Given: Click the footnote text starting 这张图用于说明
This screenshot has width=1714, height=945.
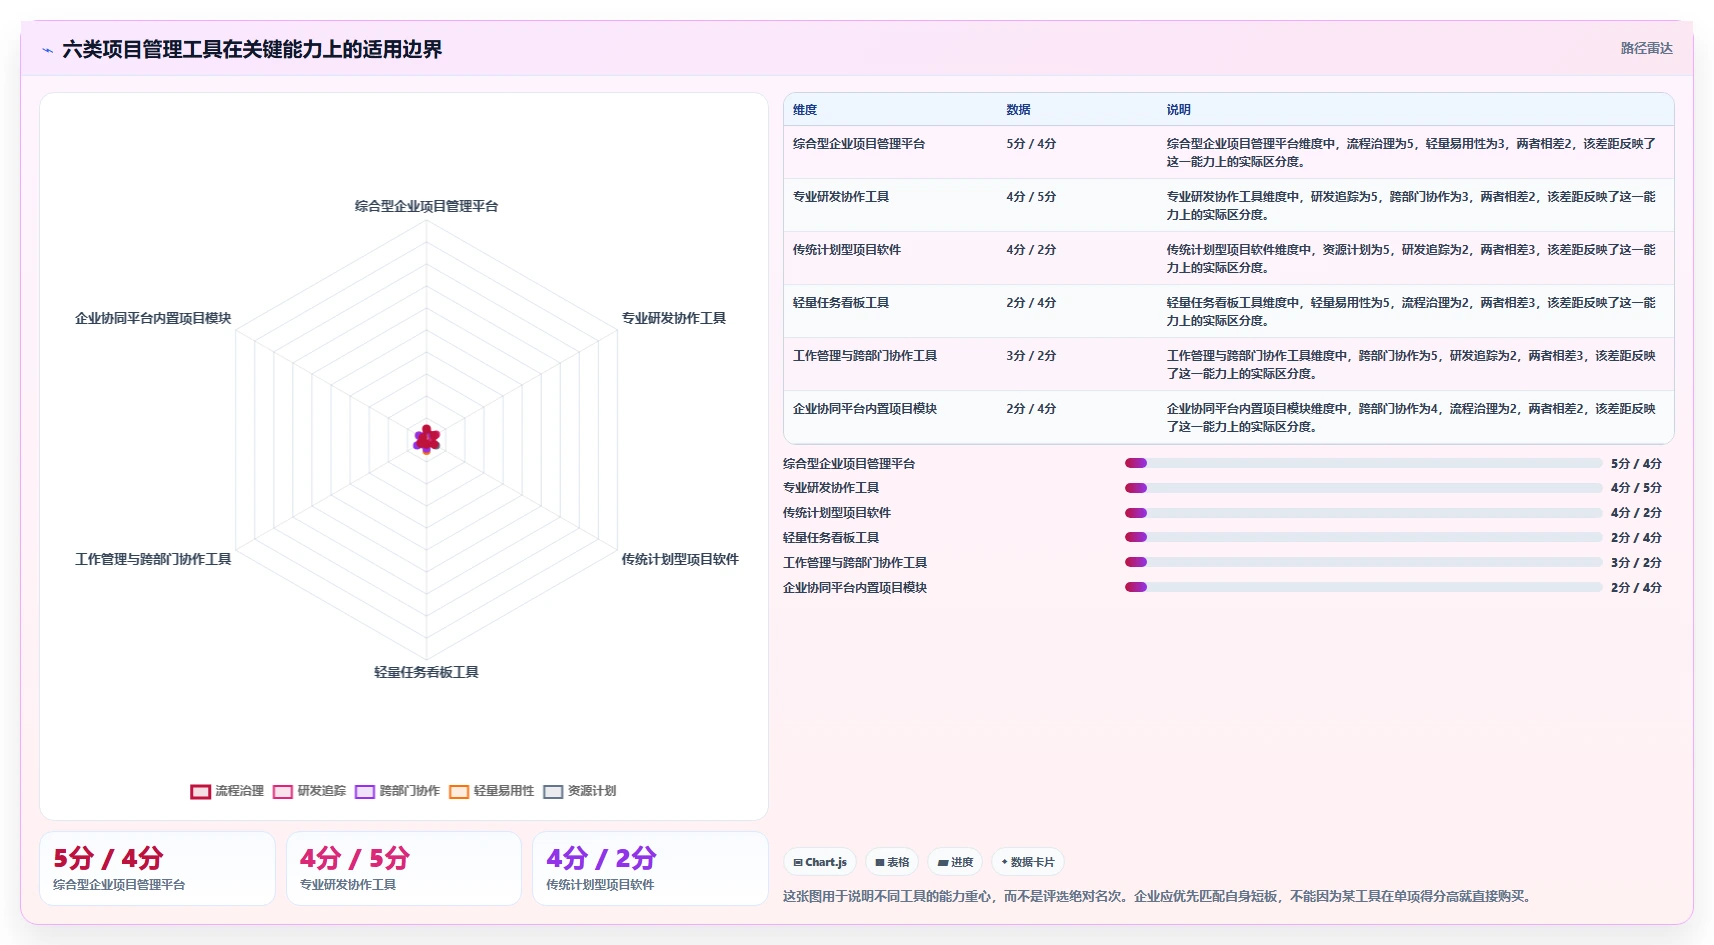Looking at the screenshot, I should [1157, 896].
